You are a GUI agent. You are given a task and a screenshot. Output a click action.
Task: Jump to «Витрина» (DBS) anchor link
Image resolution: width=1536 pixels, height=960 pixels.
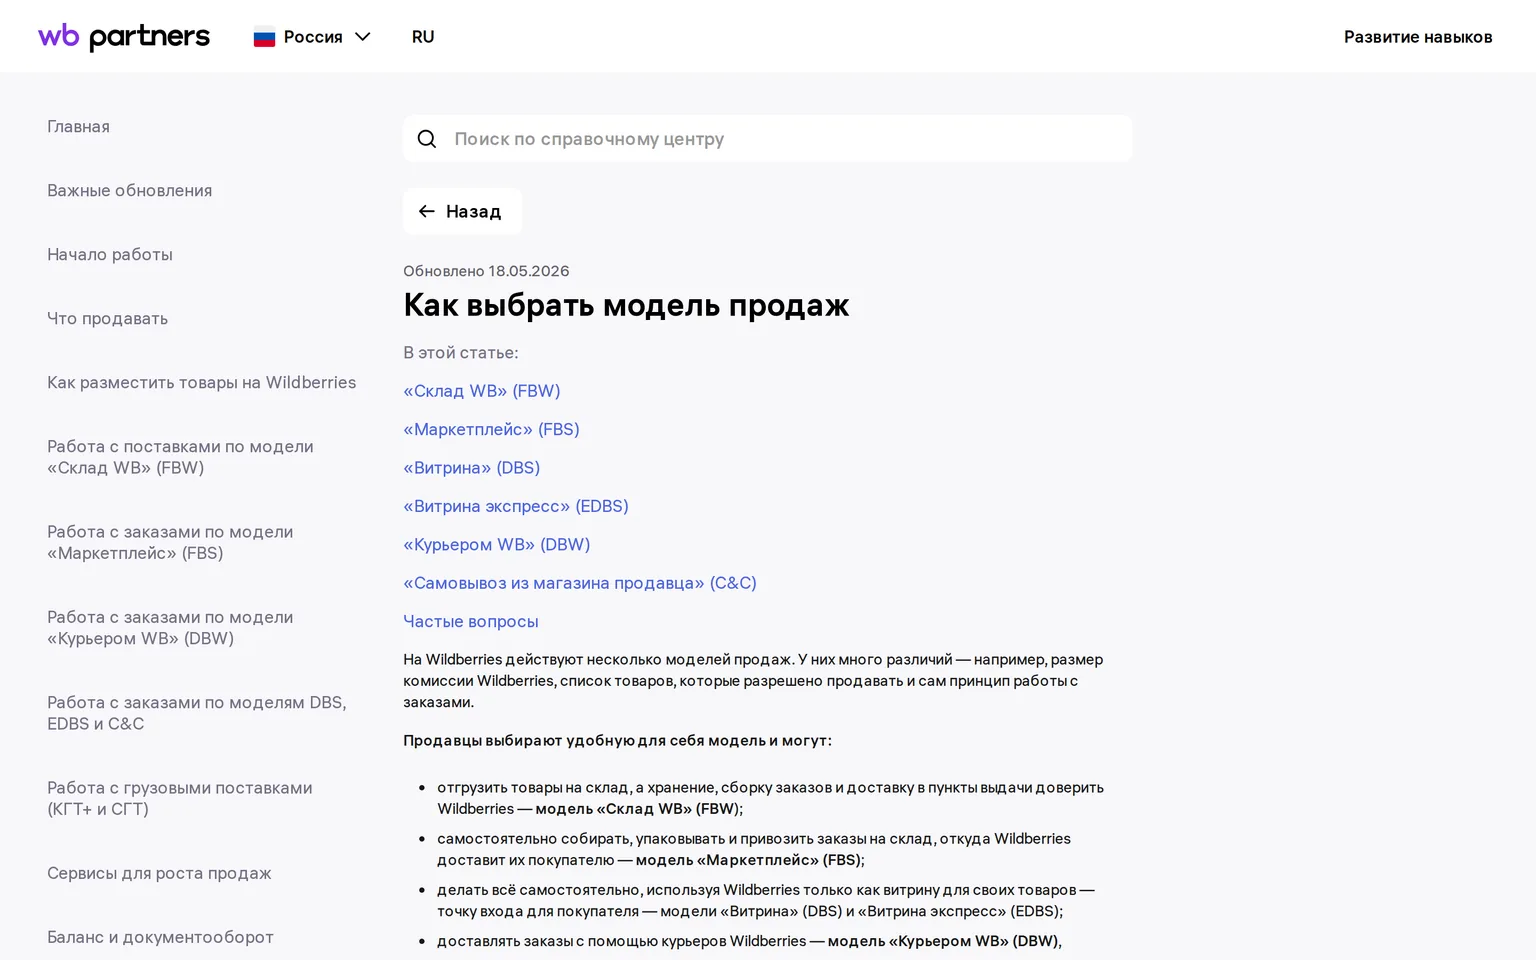click(472, 468)
